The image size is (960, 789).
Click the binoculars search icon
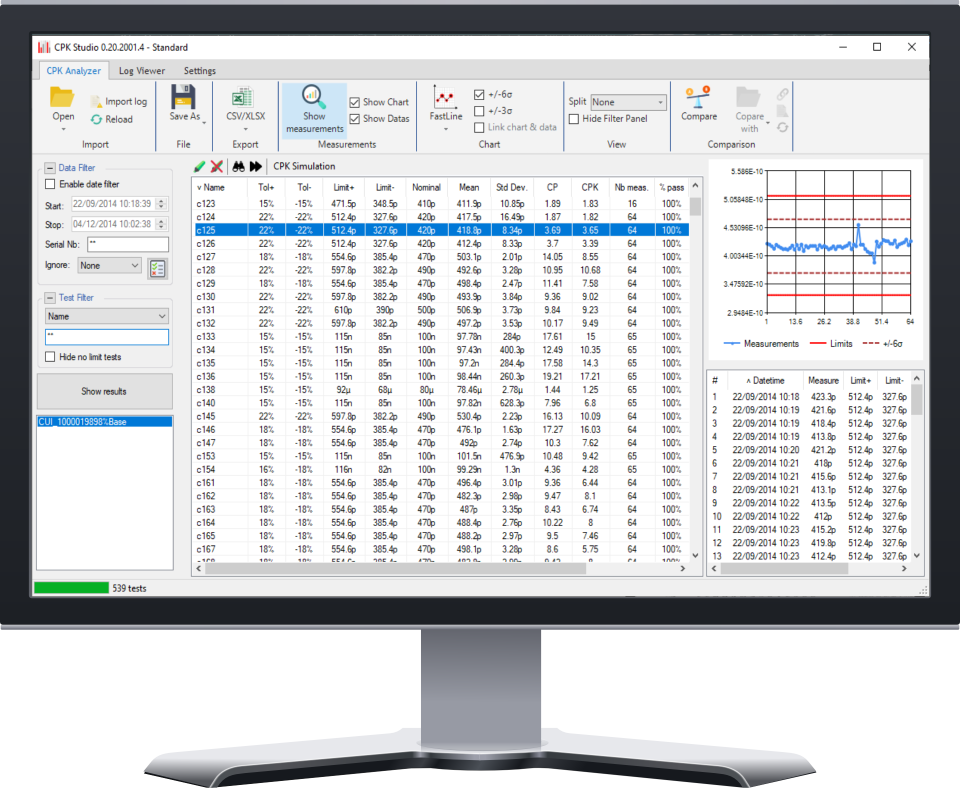(x=238, y=166)
